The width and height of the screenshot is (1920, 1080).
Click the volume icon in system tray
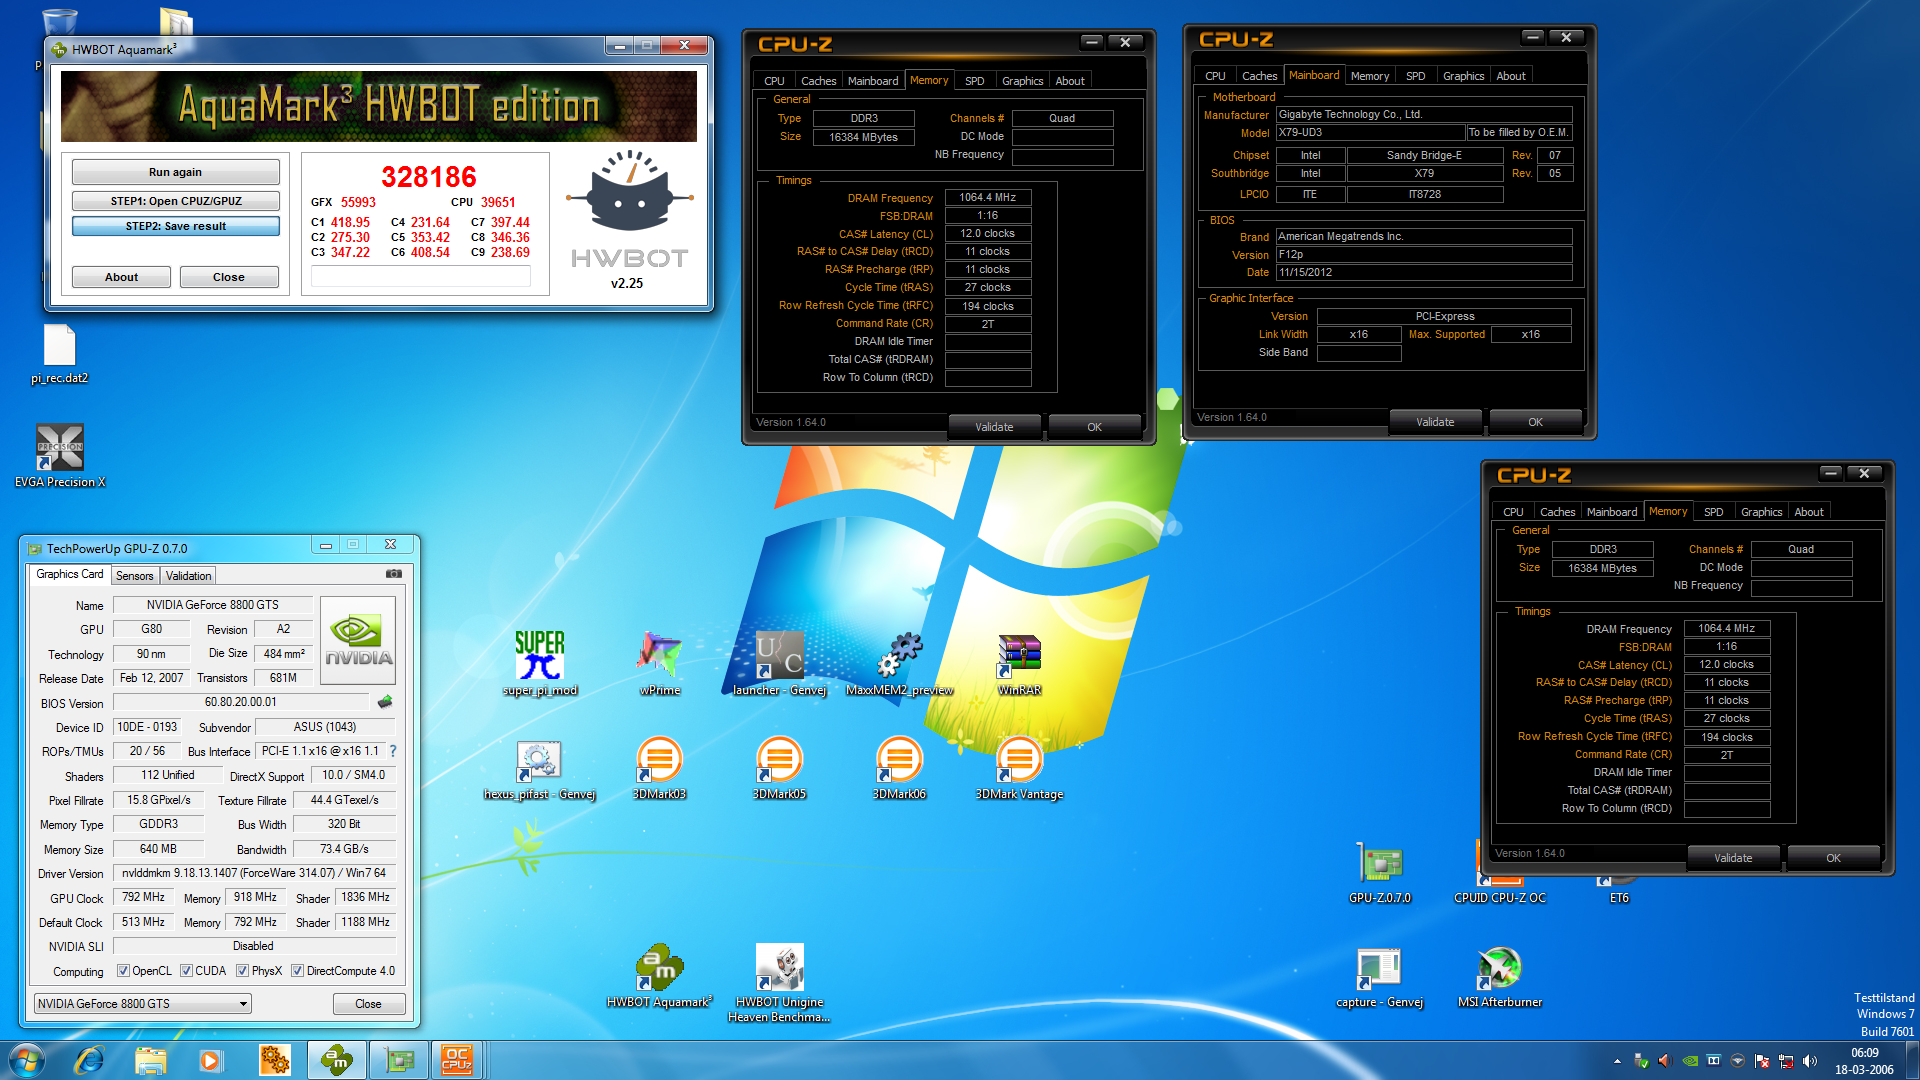click(1810, 1061)
